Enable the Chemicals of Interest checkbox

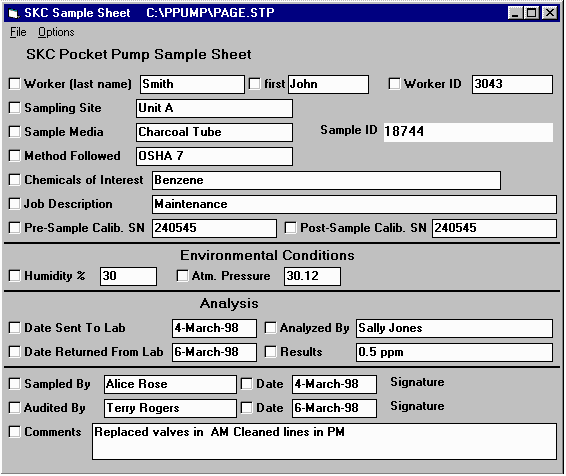14,180
